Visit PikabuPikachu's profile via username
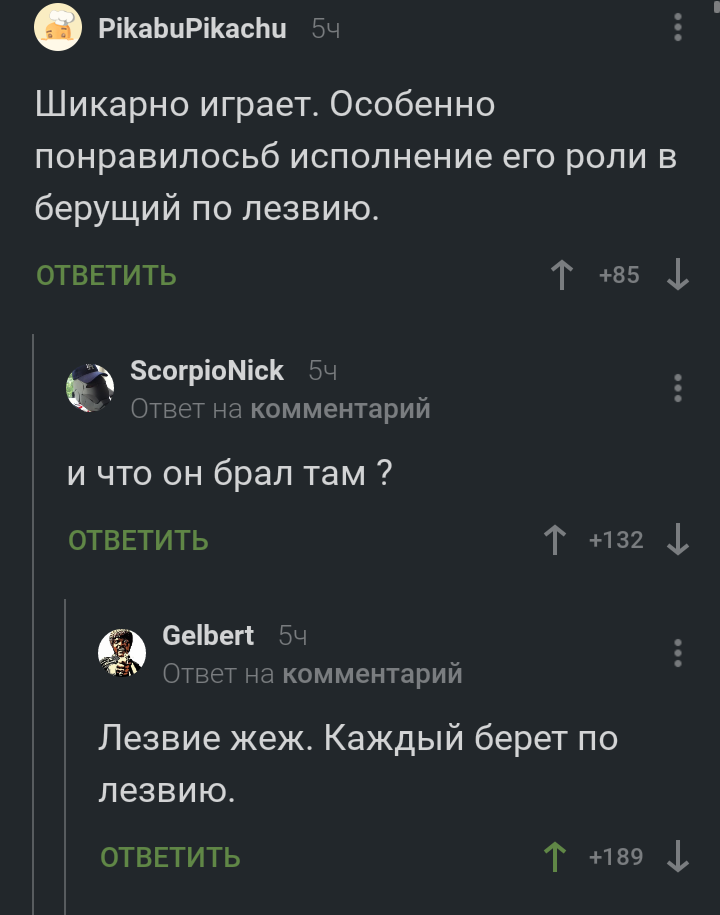Viewport: 720px width, 915px height. (x=192, y=29)
